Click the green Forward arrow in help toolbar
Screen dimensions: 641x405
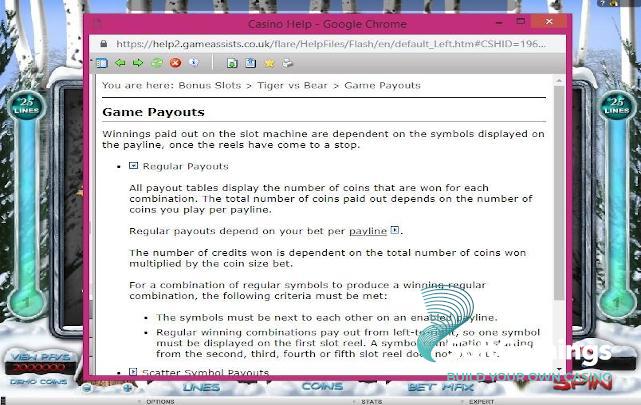click(x=137, y=63)
